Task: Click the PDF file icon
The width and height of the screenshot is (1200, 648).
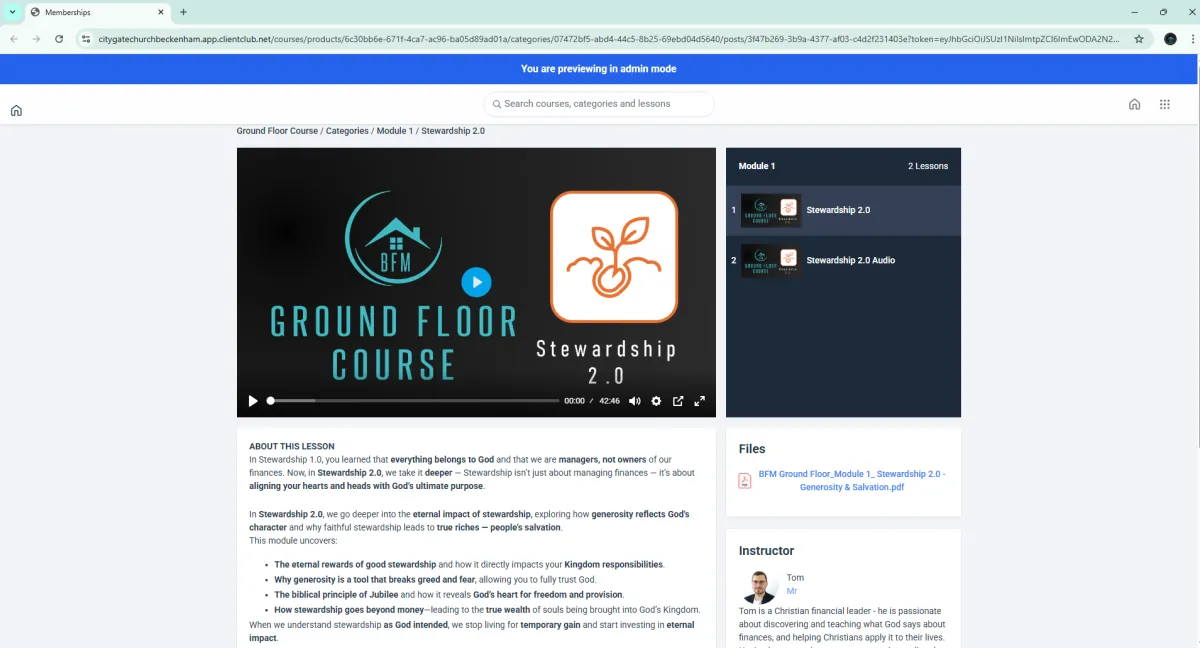Action: (745, 480)
